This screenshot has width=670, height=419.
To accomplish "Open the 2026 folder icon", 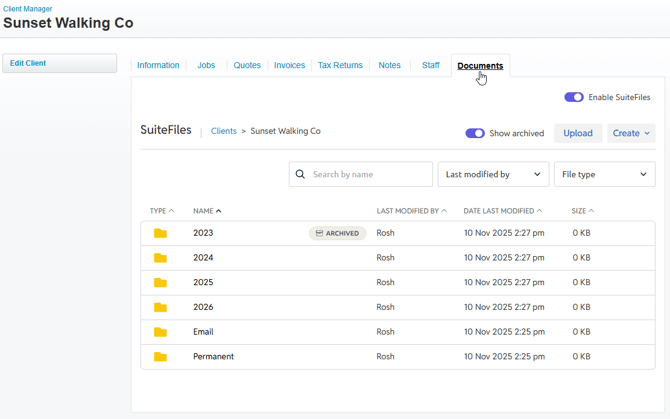I will [x=160, y=308].
